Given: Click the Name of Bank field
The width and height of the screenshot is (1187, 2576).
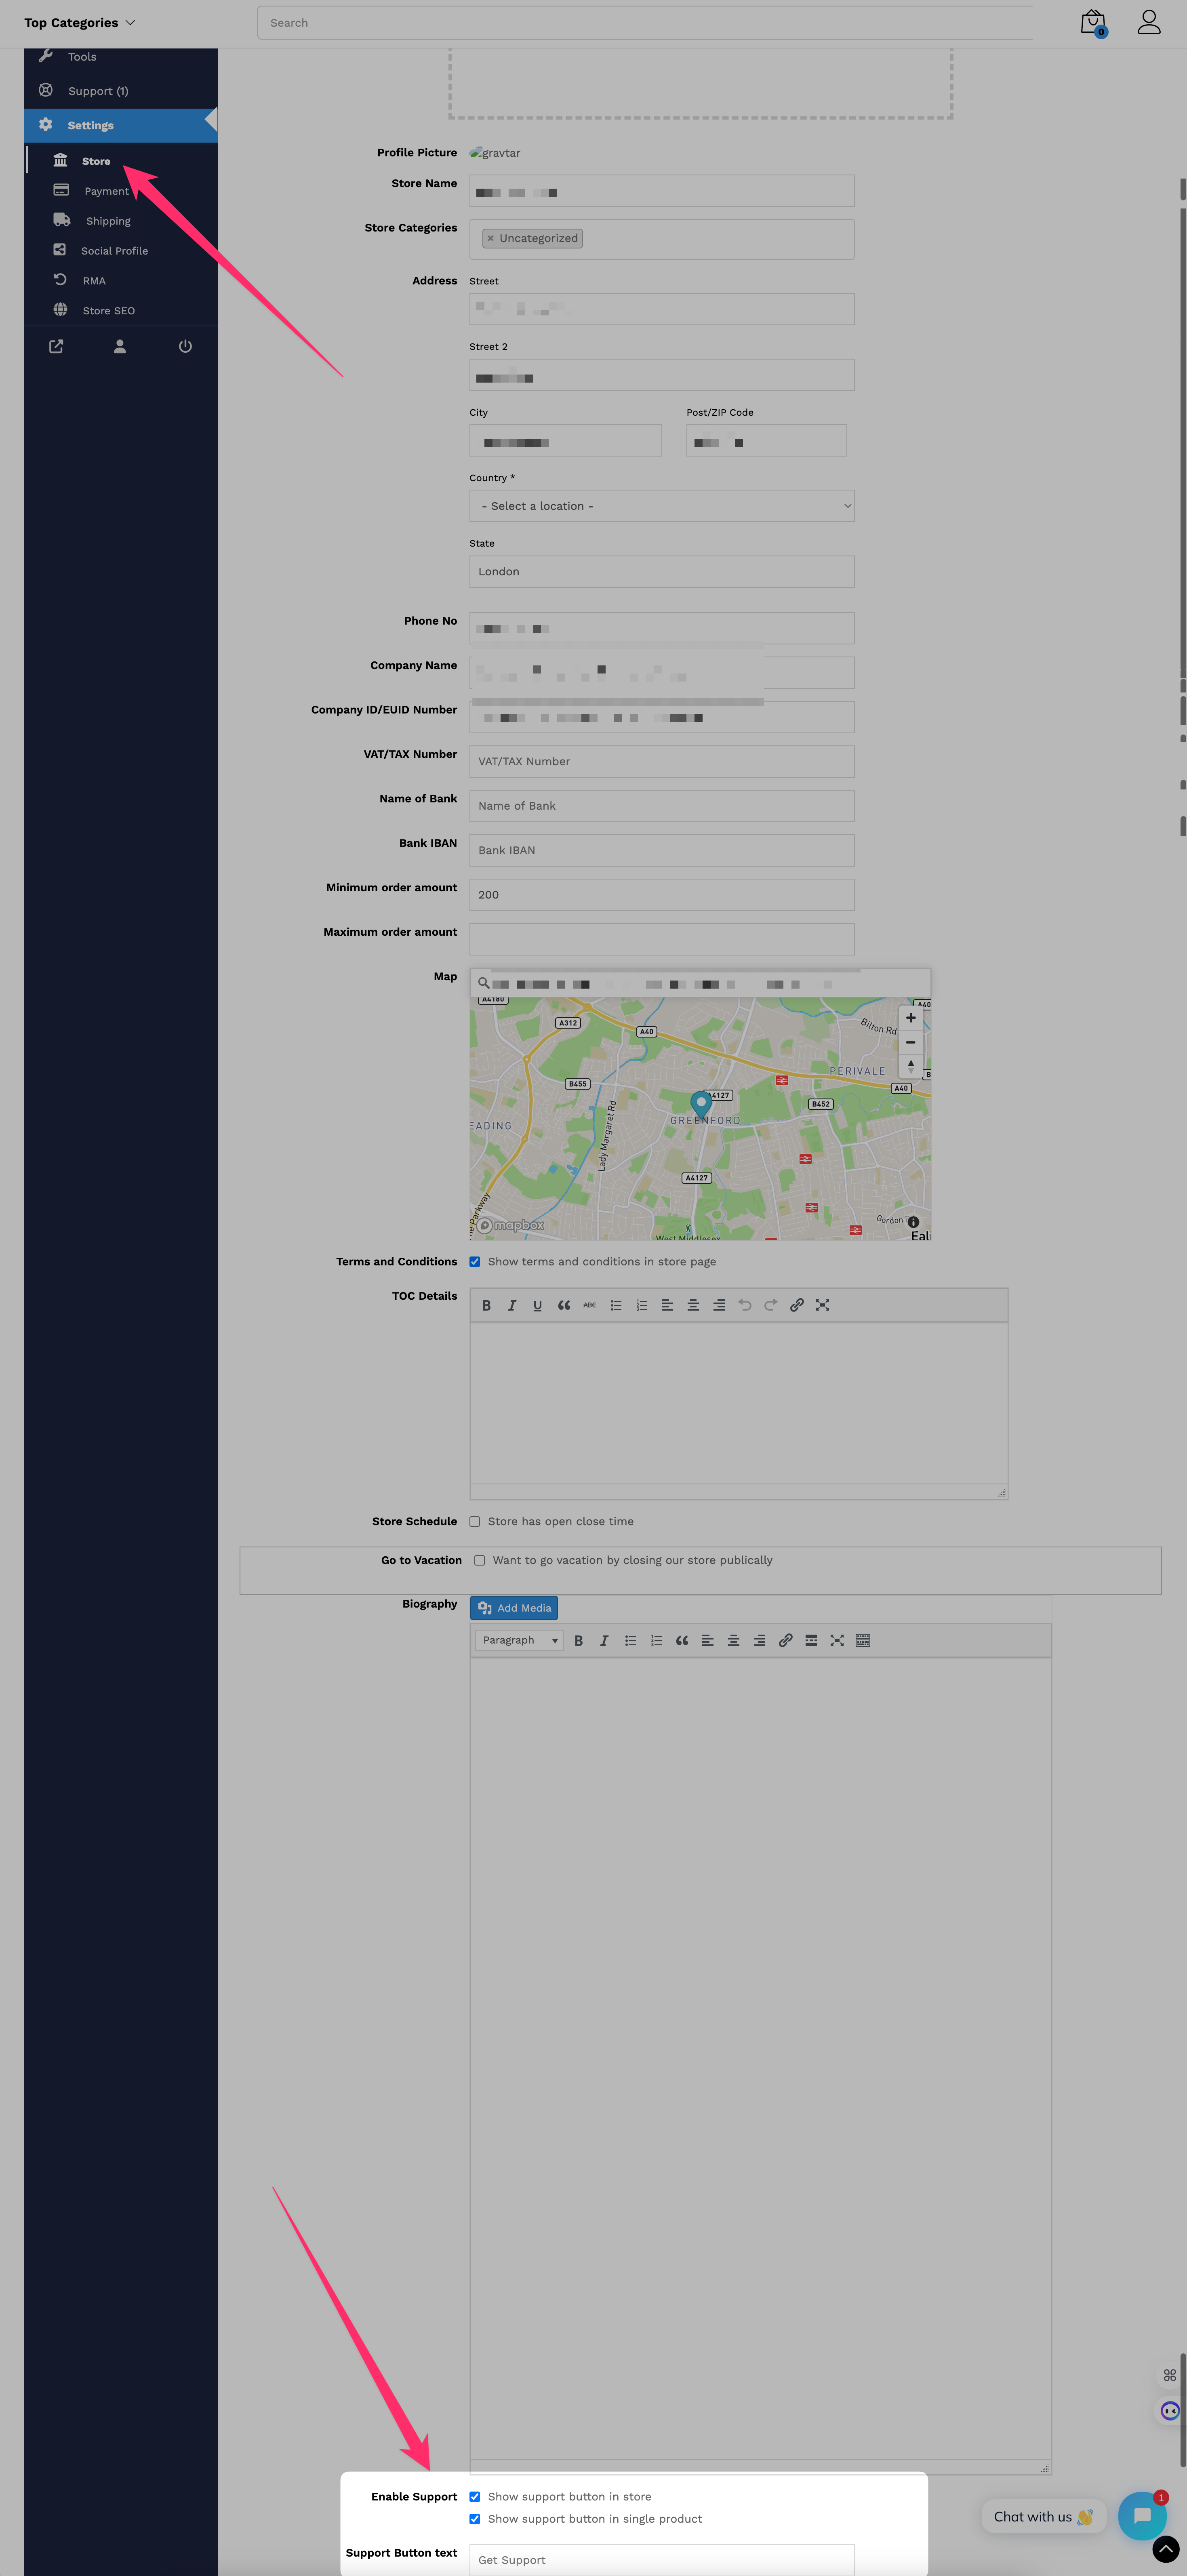Looking at the screenshot, I should point(662,806).
